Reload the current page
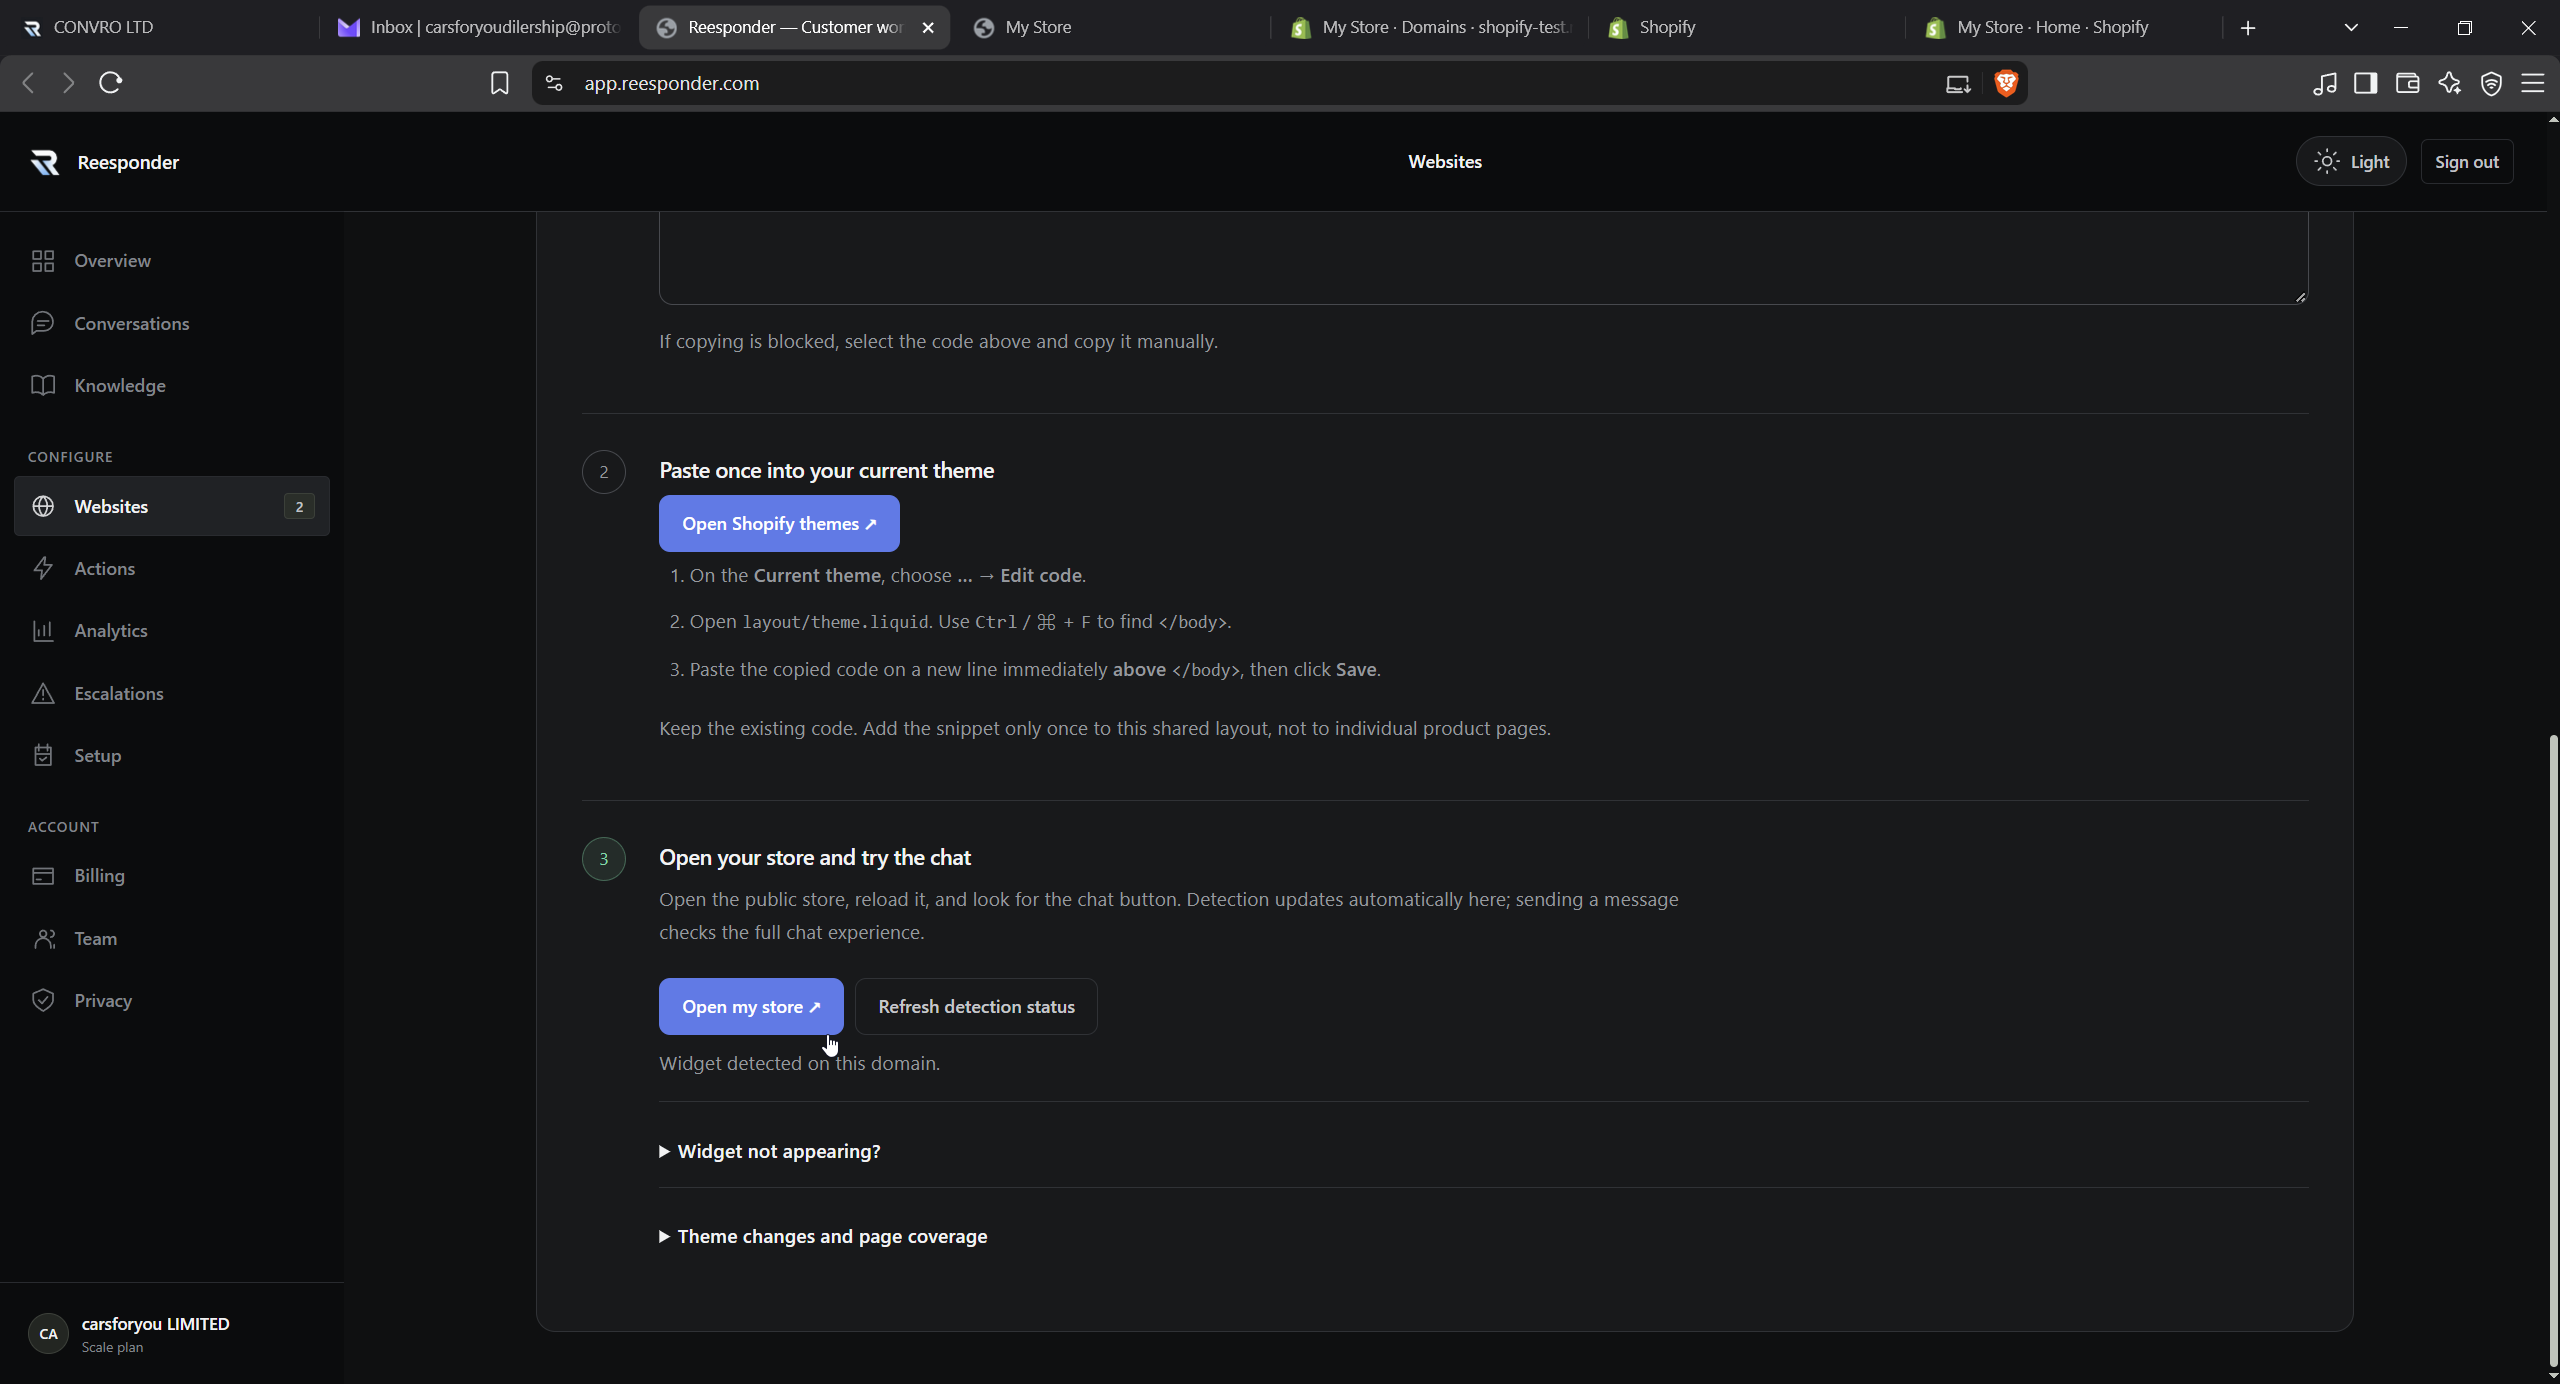This screenshot has width=2560, height=1384. click(111, 83)
